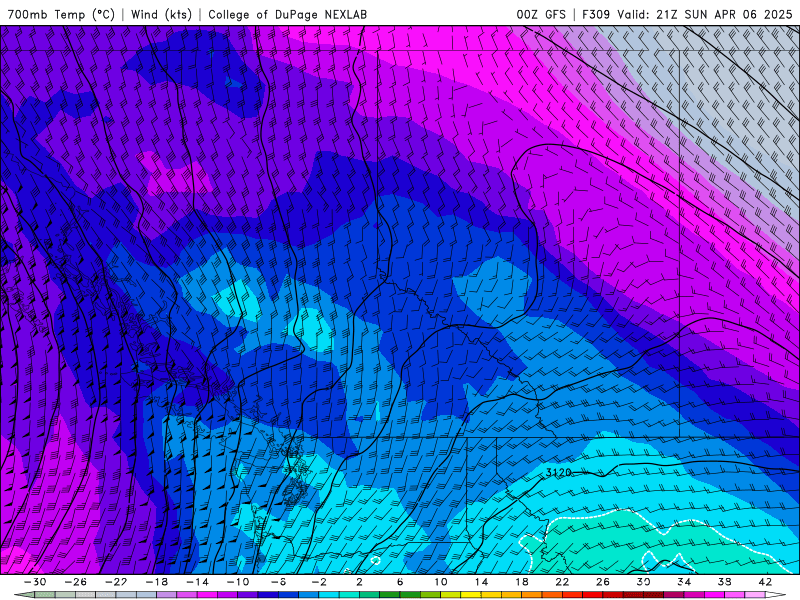The height and width of the screenshot is (600, 800).
Task: Click the '-30' color scale label
Action: pyautogui.click(x=35, y=582)
